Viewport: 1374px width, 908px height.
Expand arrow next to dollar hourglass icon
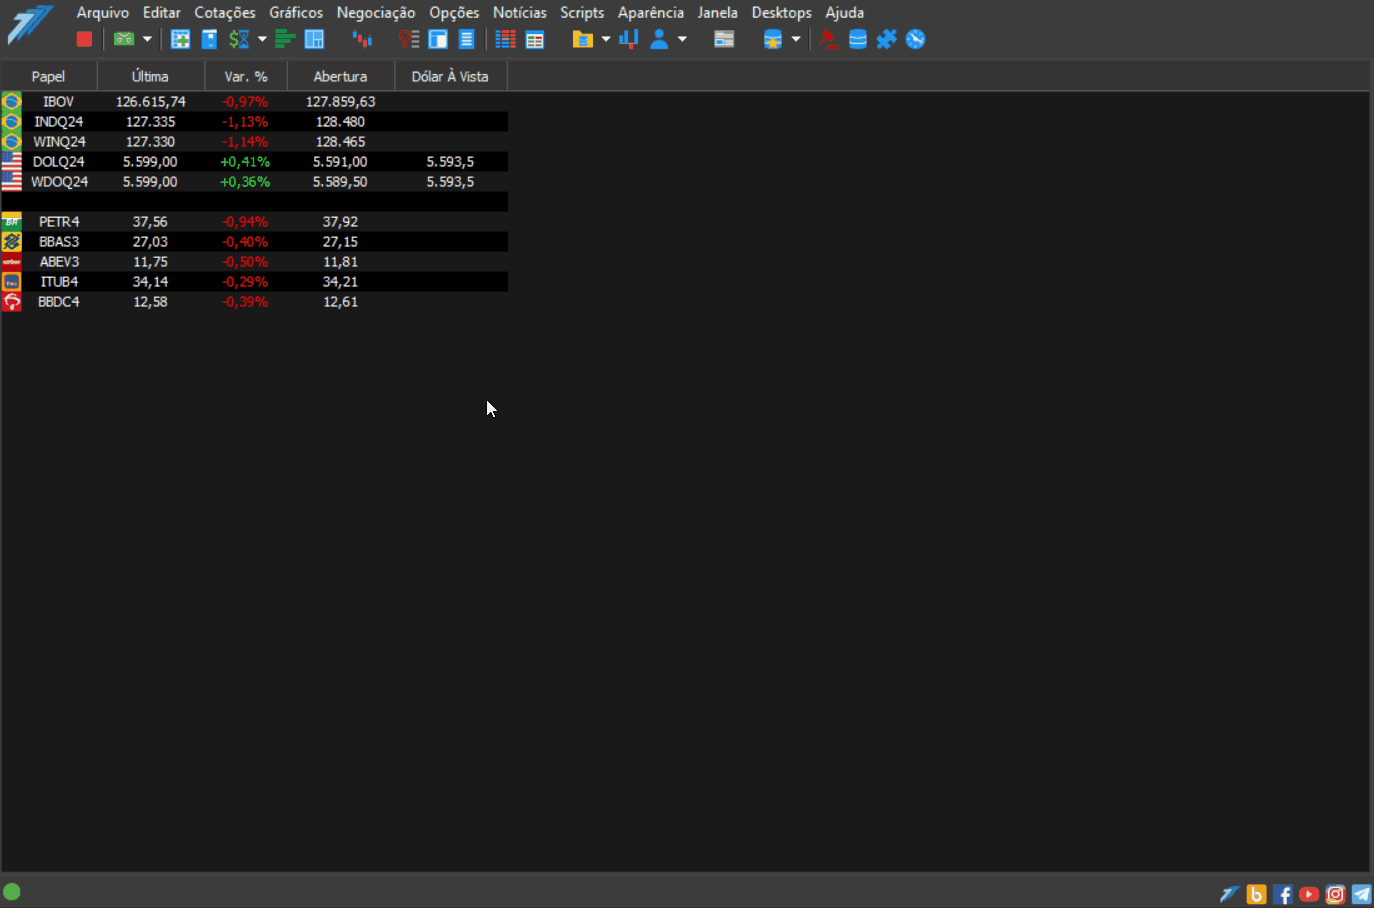coord(262,39)
